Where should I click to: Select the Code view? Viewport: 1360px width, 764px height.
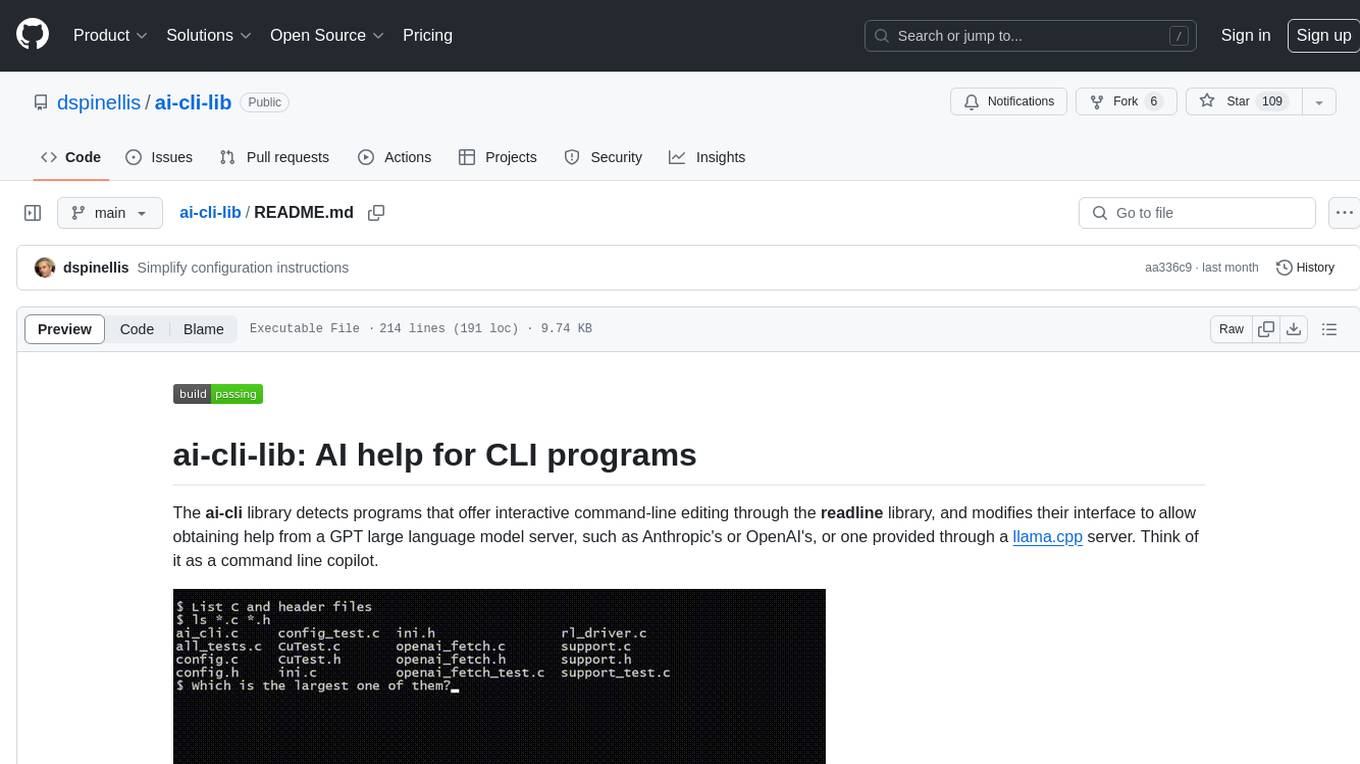tap(137, 329)
